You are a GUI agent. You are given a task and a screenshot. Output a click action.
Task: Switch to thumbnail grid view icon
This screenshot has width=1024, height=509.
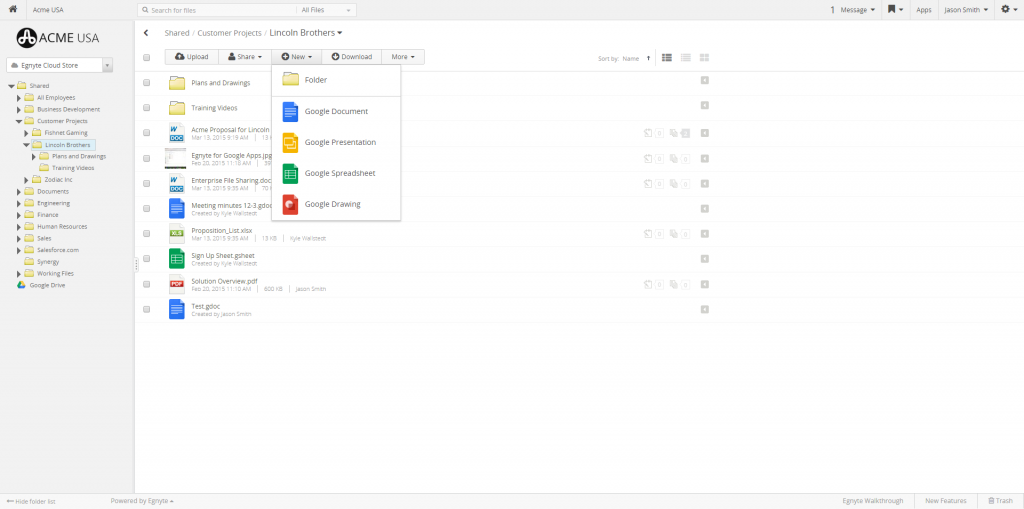coord(704,58)
